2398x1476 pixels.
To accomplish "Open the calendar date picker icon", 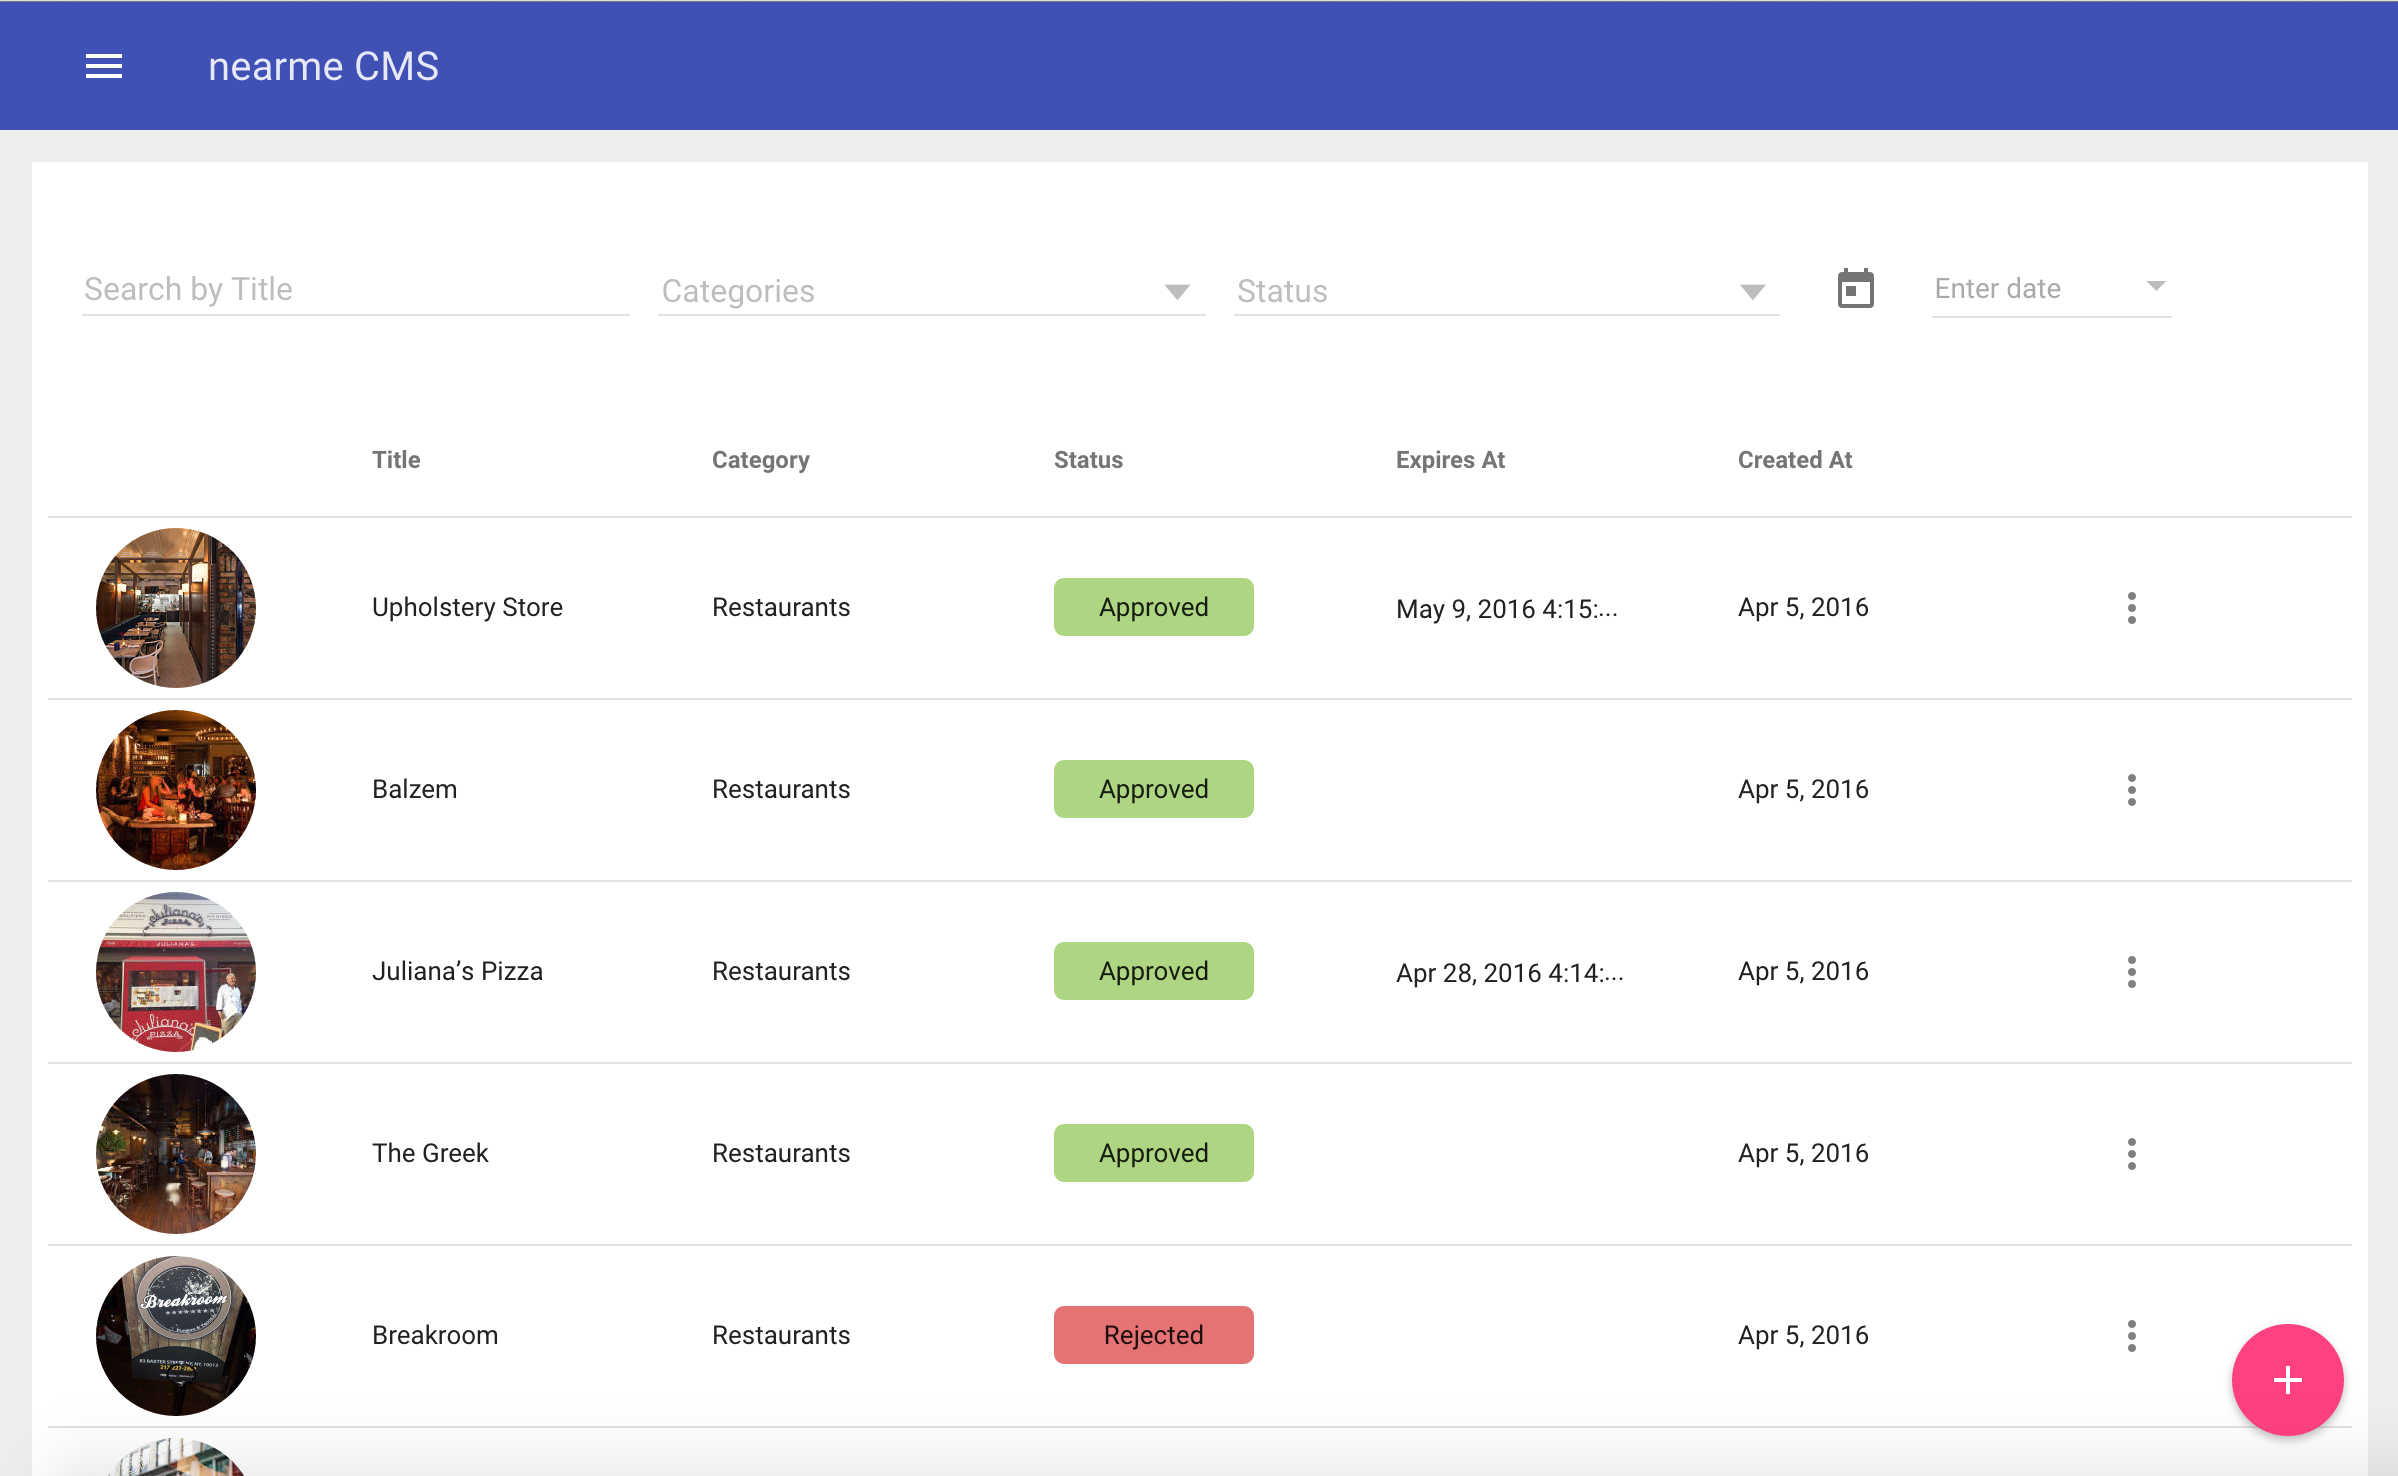I will click(1856, 288).
